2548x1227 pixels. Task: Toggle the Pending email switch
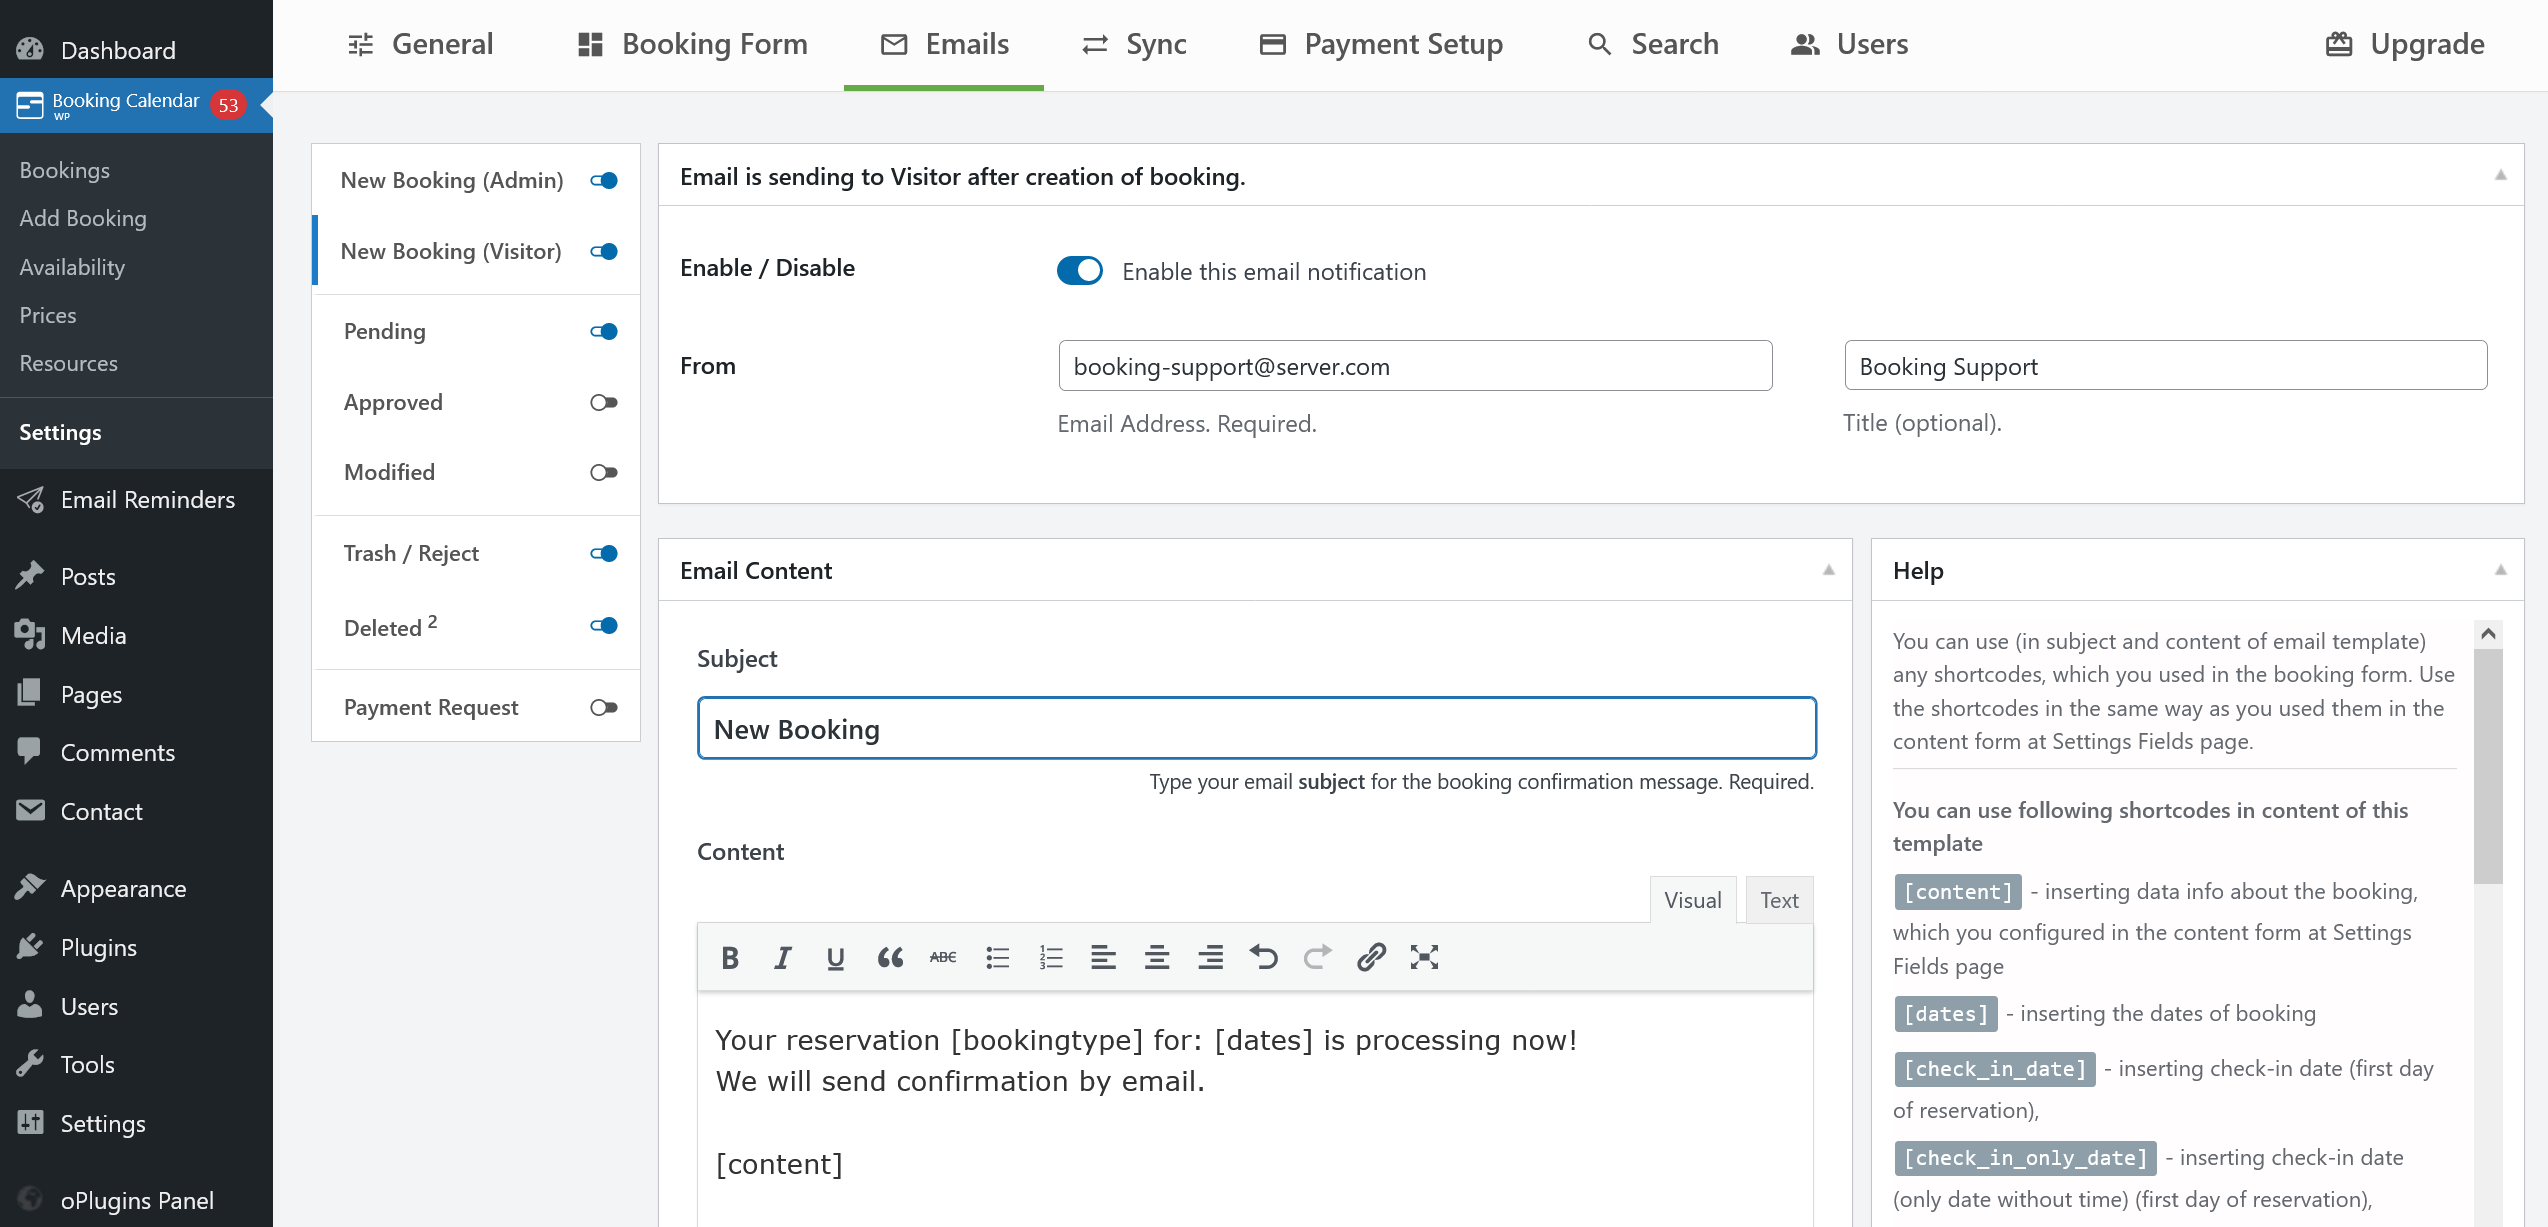point(604,331)
